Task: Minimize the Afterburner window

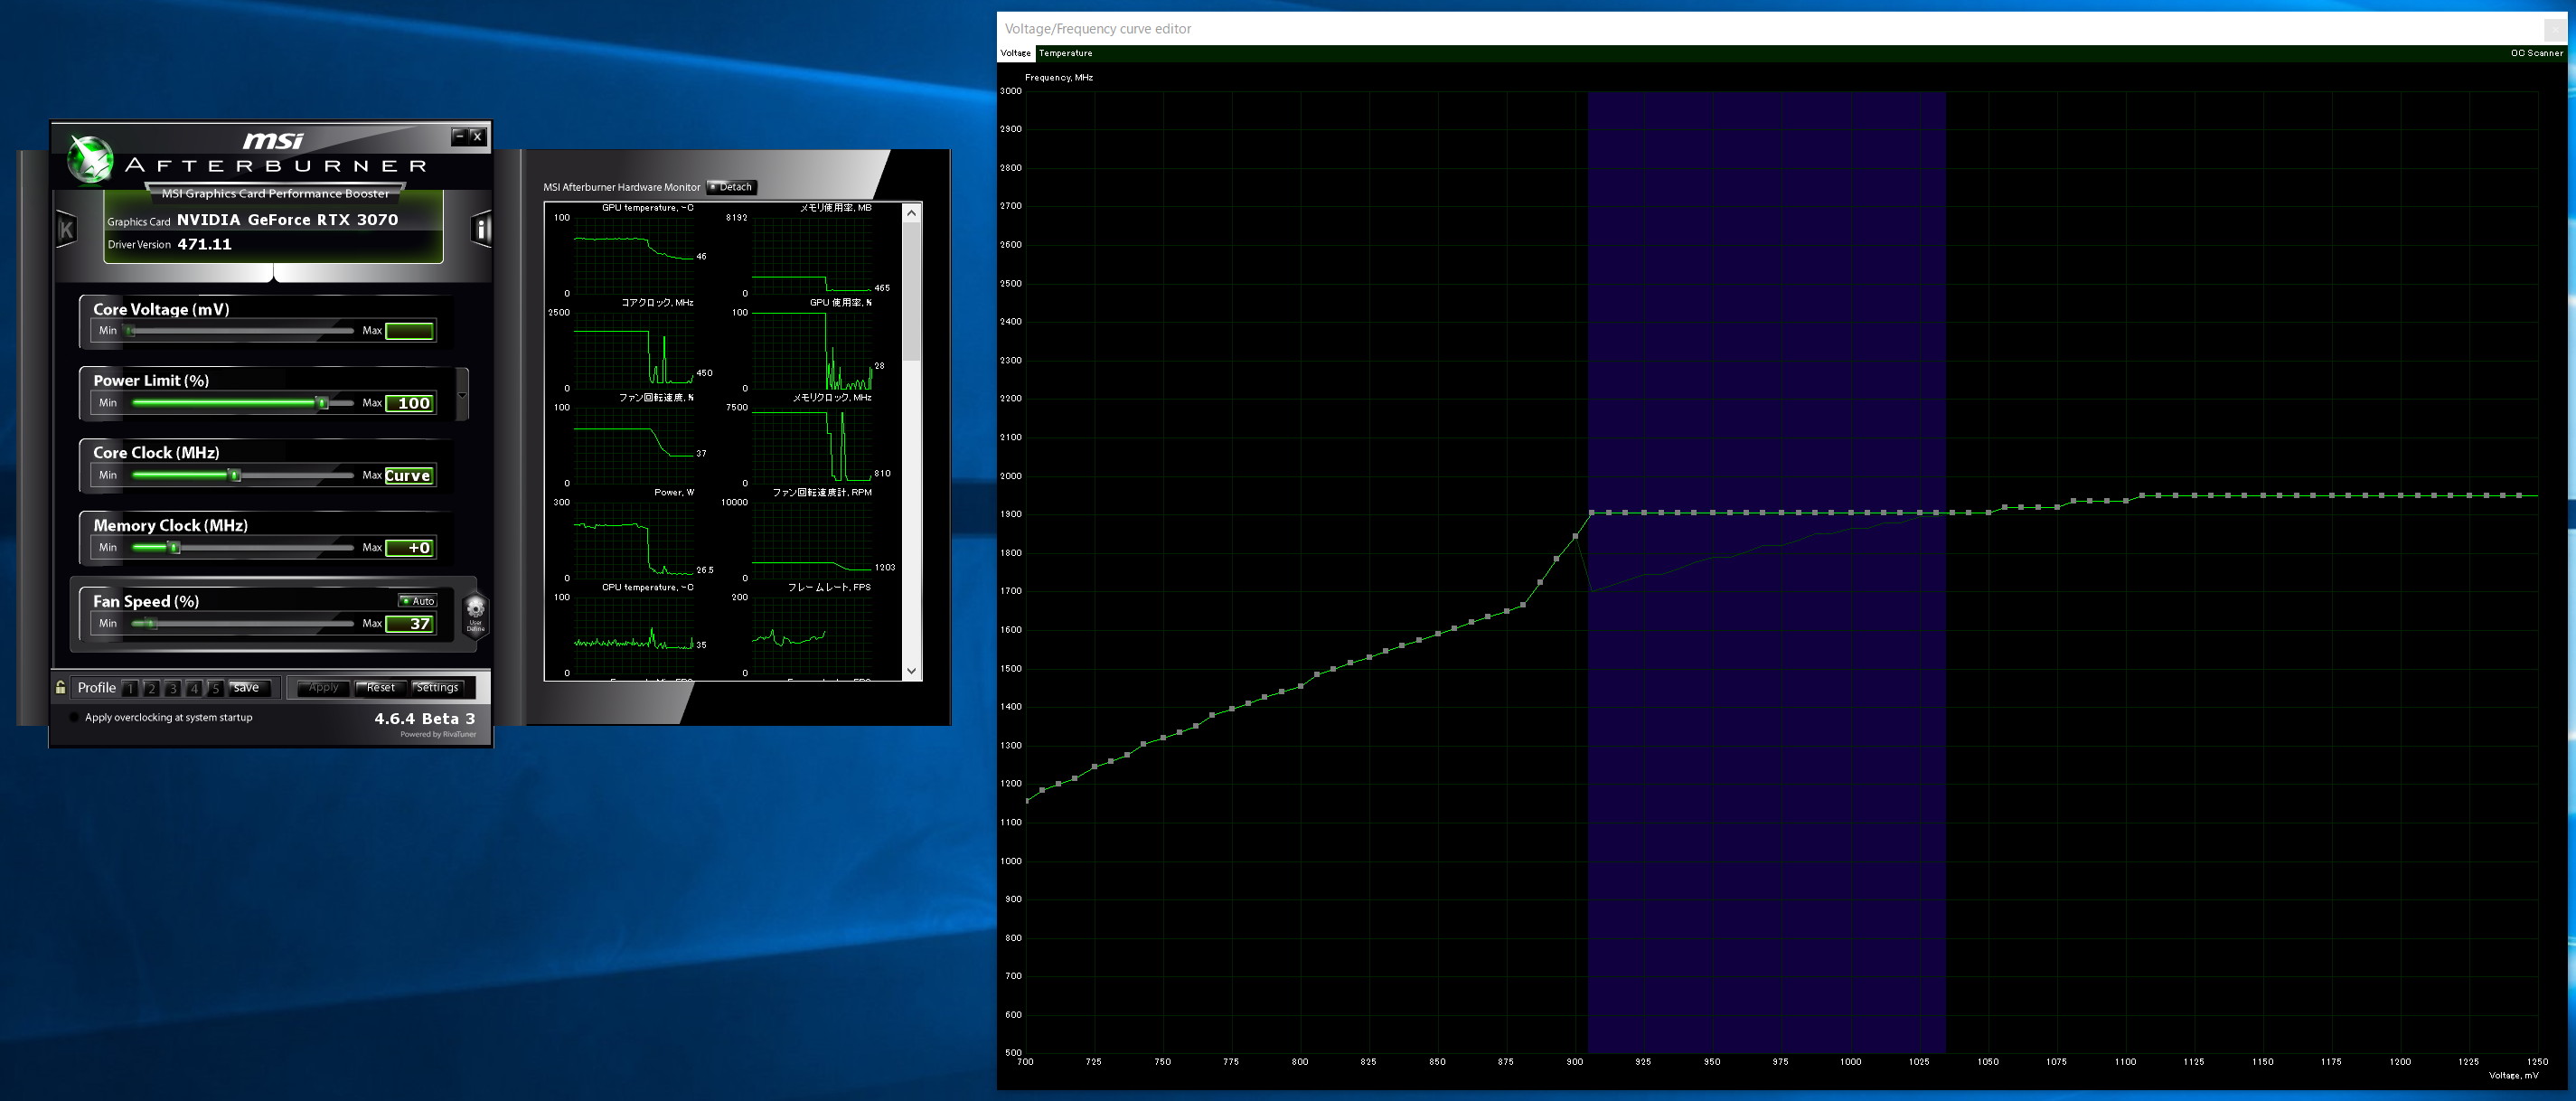Action: click(x=459, y=136)
